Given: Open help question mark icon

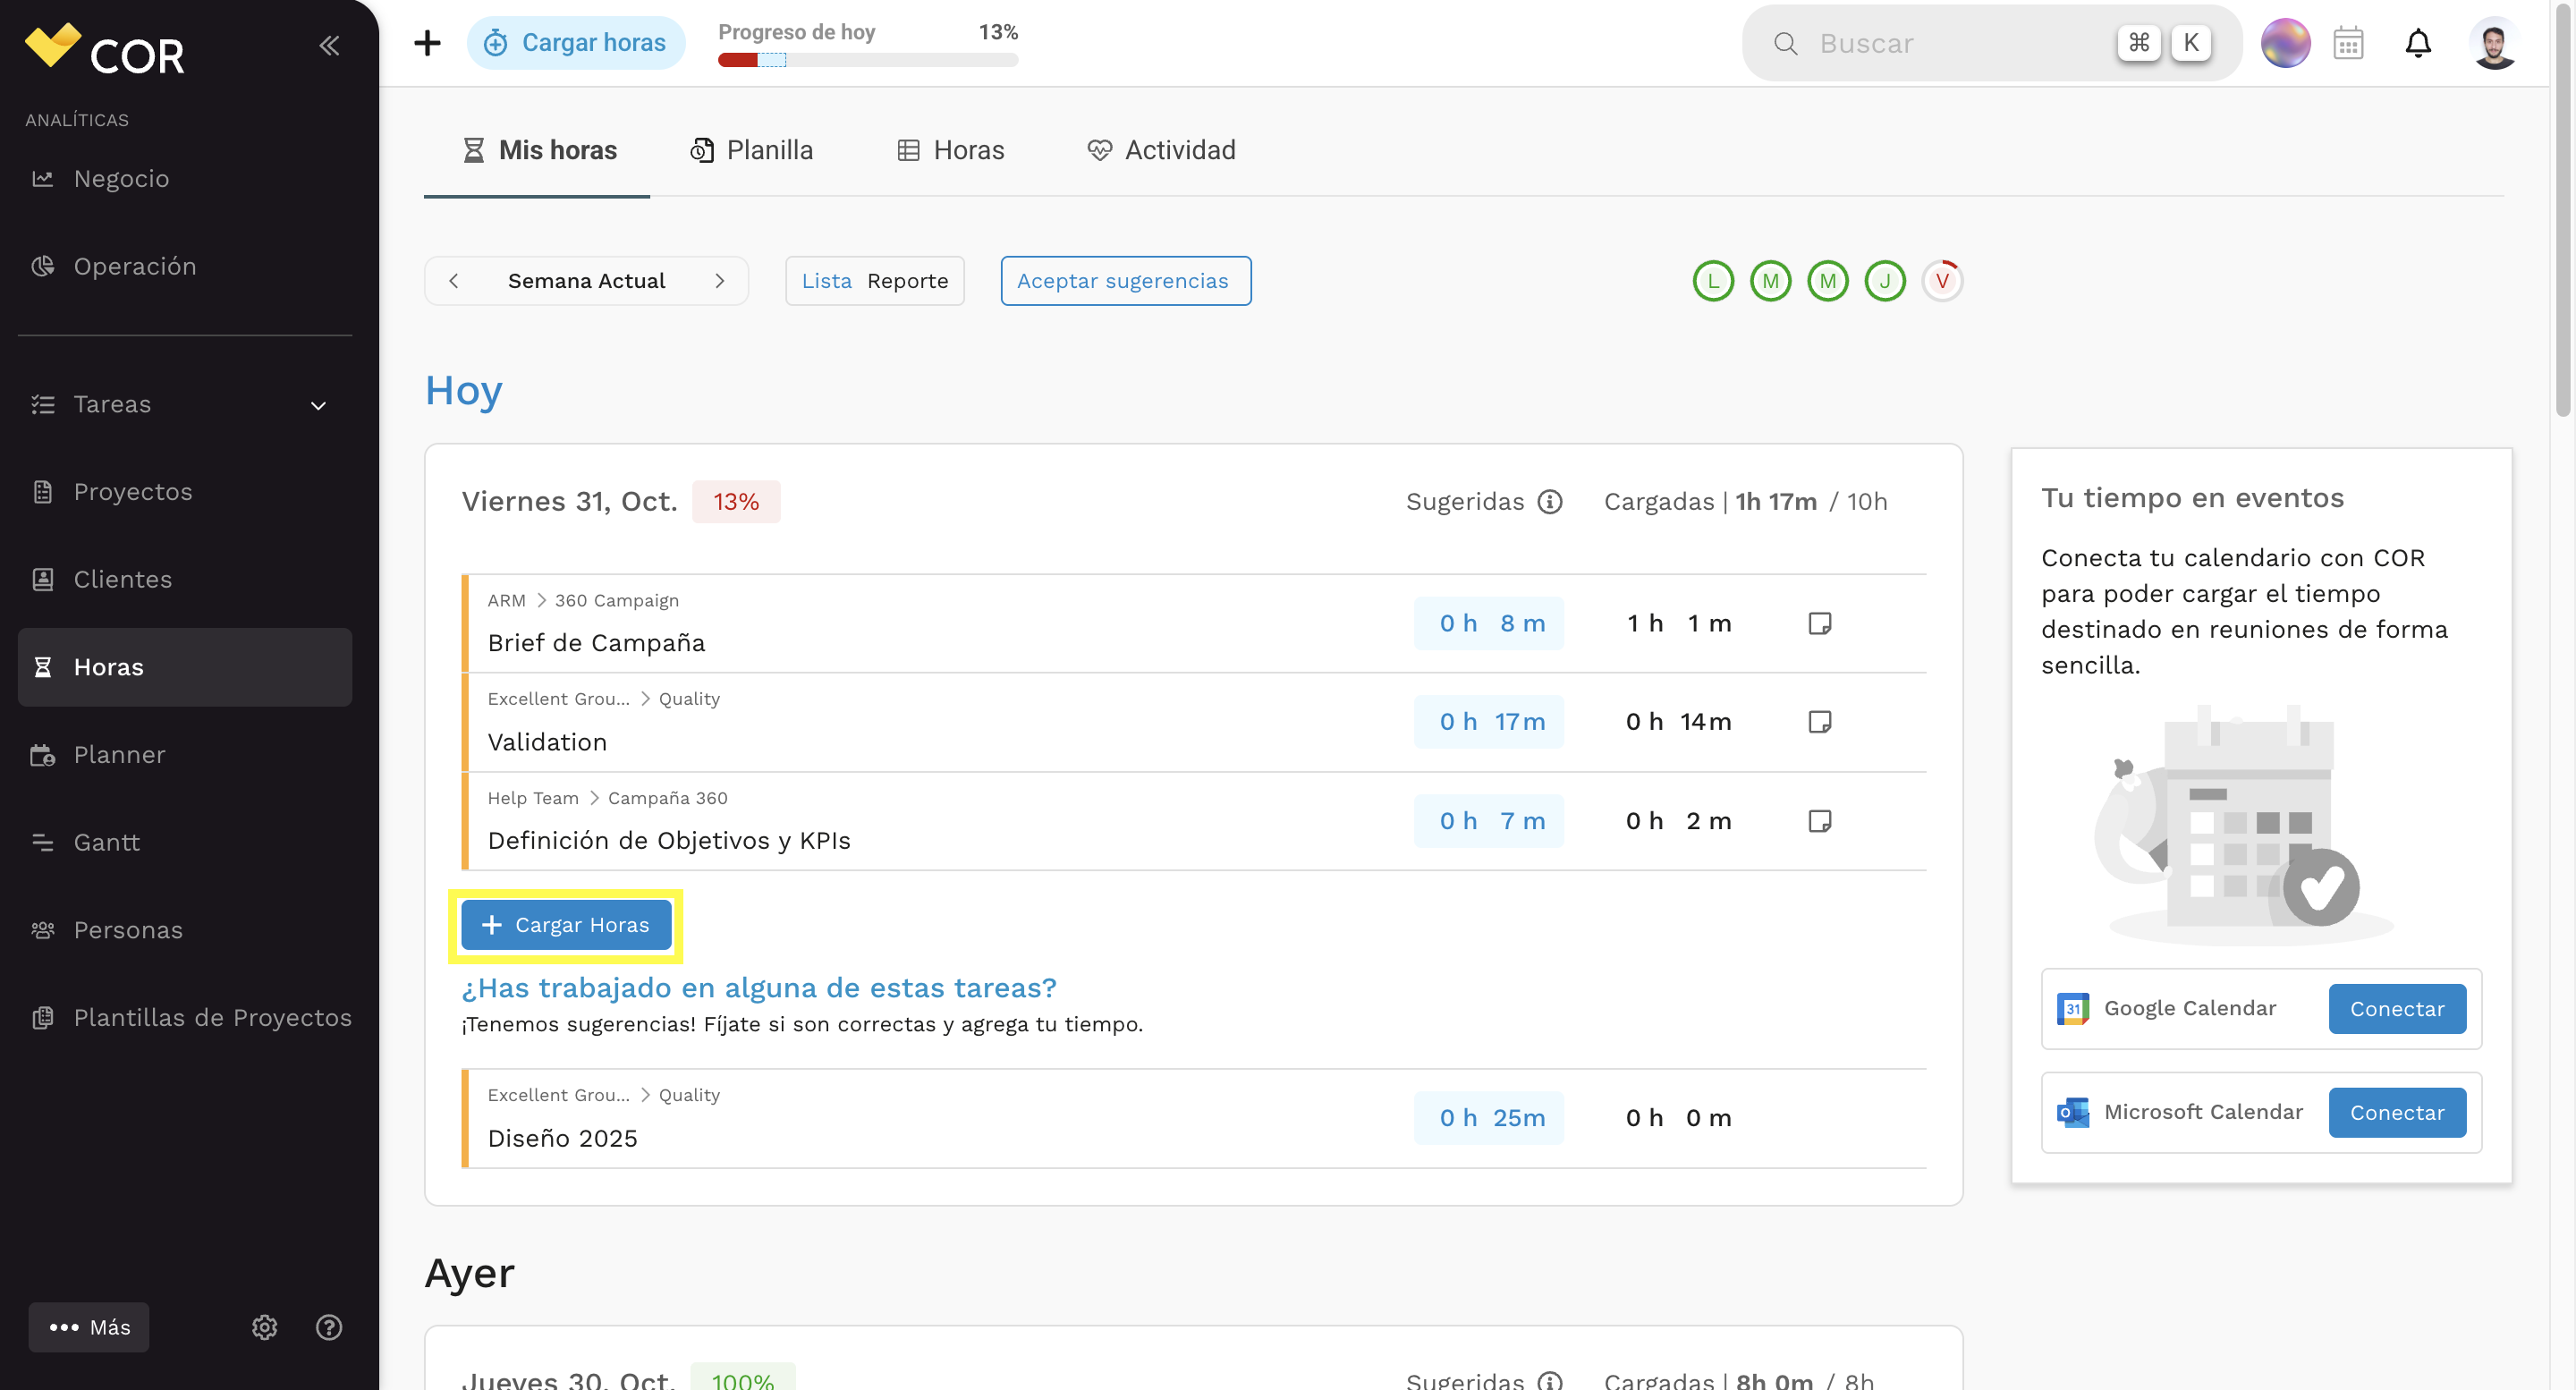Looking at the screenshot, I should click(329, 1327).
